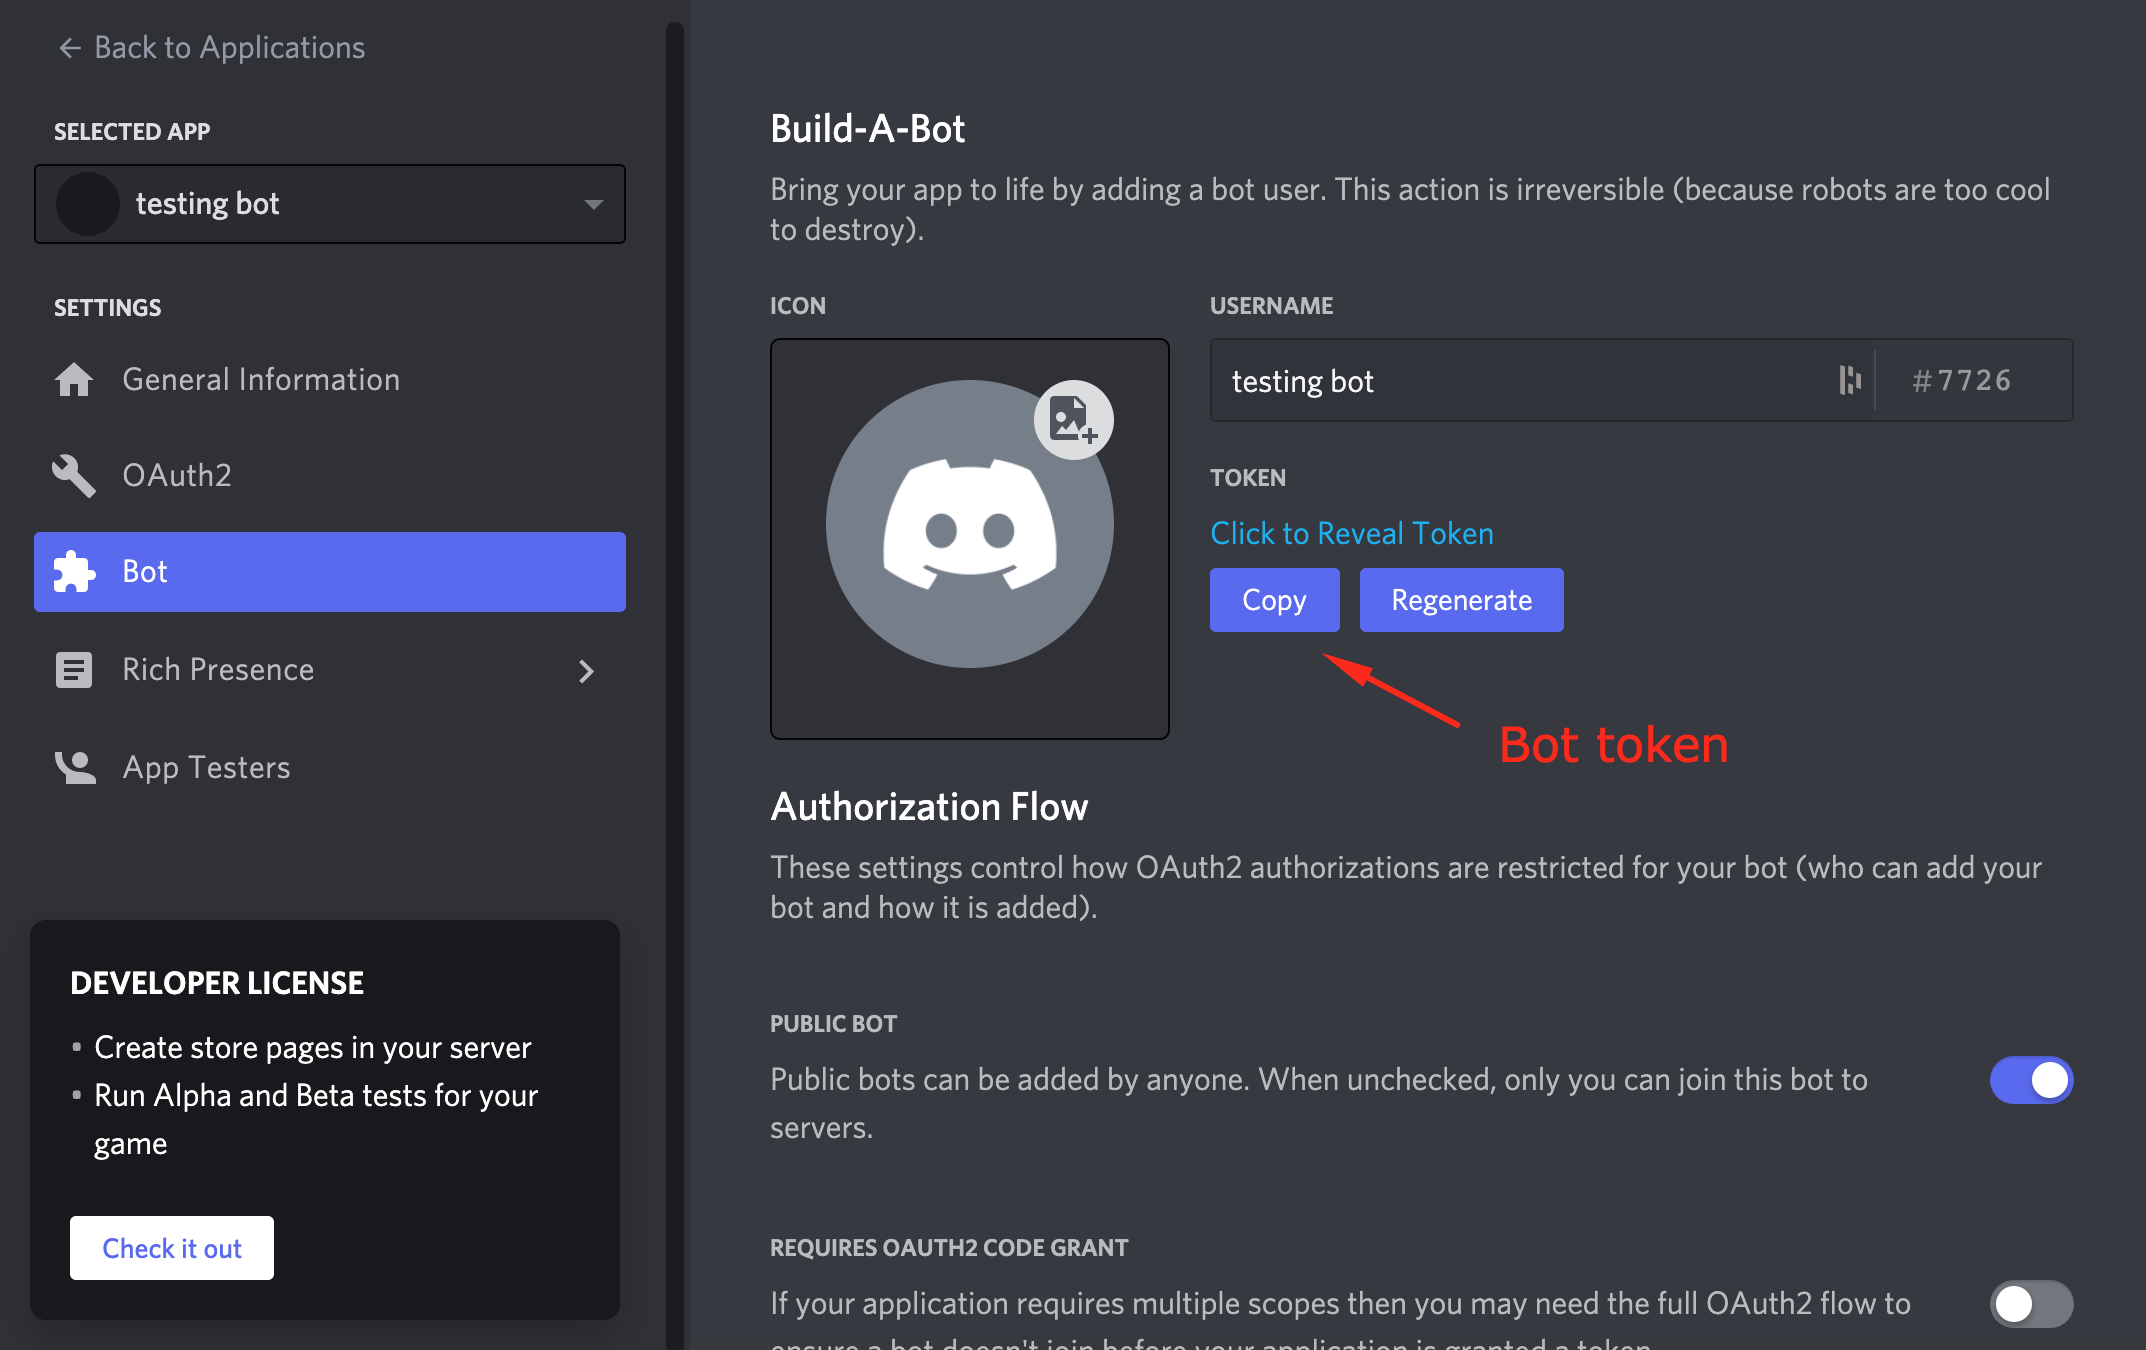The image size is (2146, 1350).
Task: Click to Reveal Token link
Action: (x=1351, y=533)
